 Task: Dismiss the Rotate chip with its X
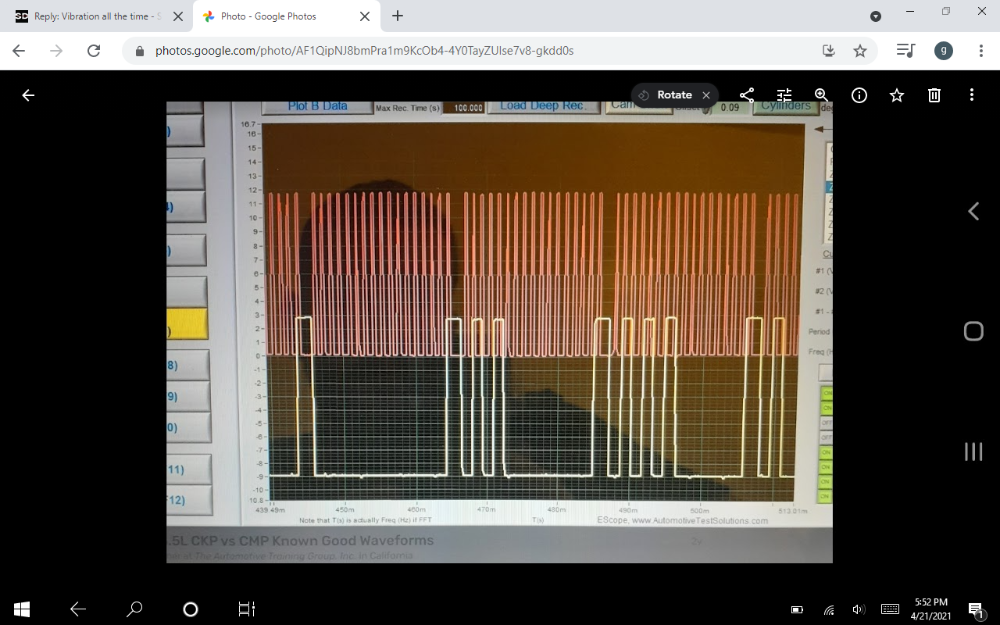706,95
